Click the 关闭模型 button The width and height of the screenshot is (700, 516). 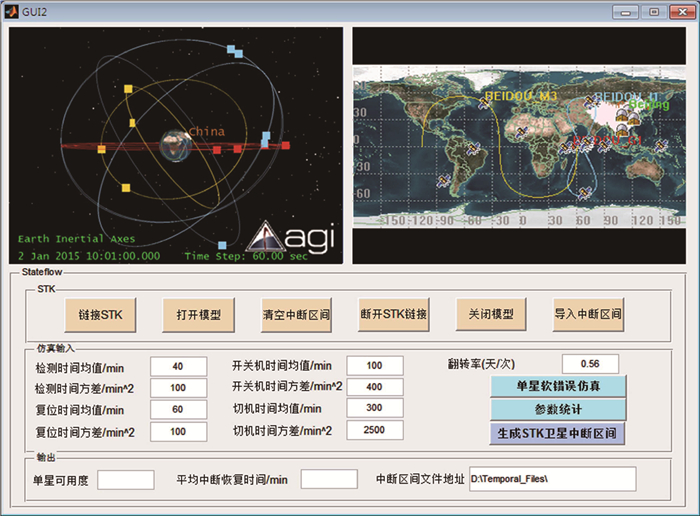(x=490, y=314)
